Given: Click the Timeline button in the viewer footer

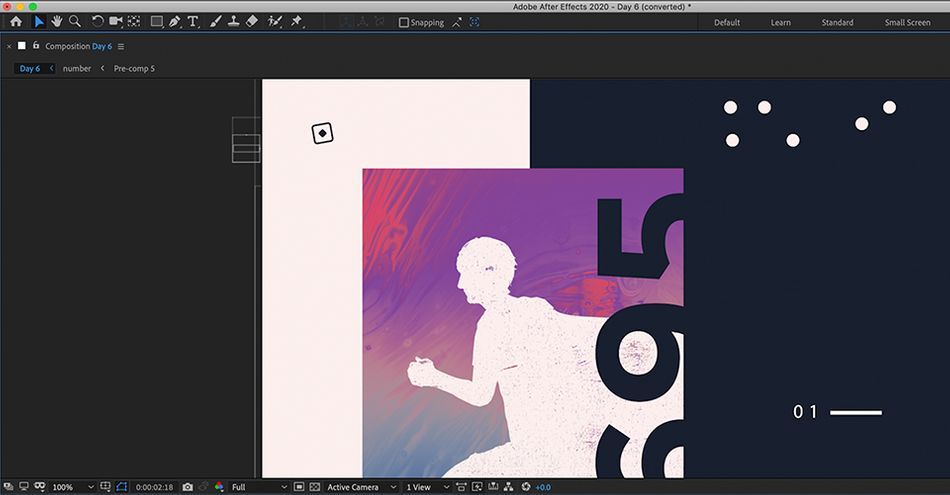Looking at the screenshot, I should coord(493,487).
